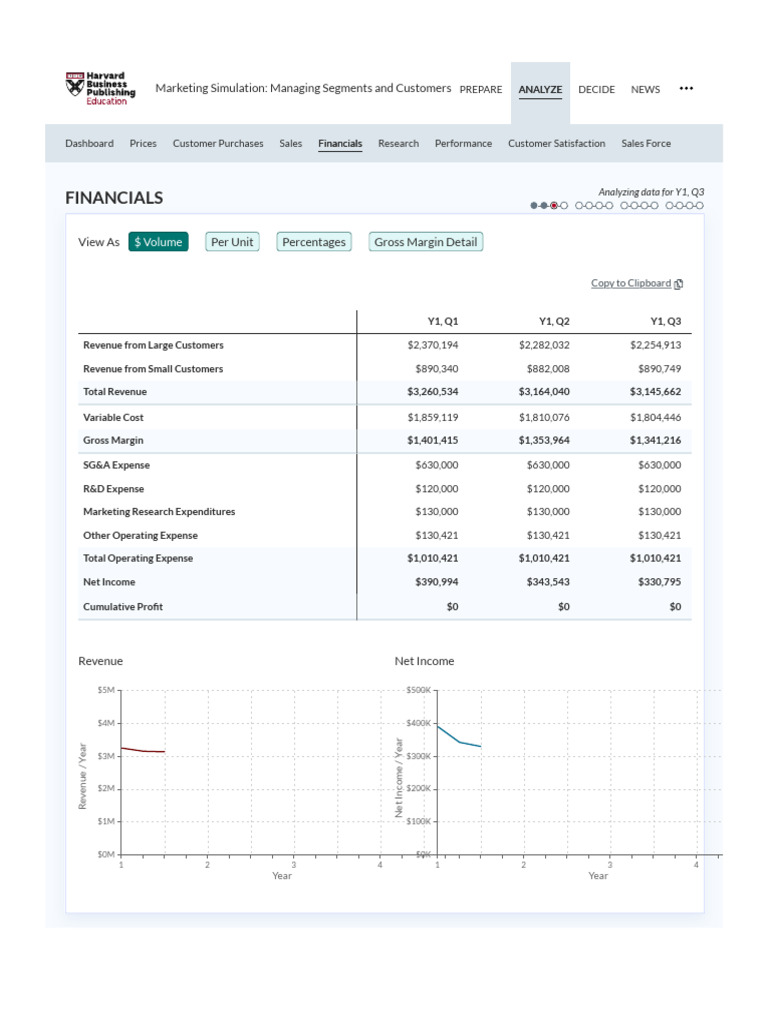The image size is (768, 1024).
Task: Go to the Sales Force tab
Action: 646,143
